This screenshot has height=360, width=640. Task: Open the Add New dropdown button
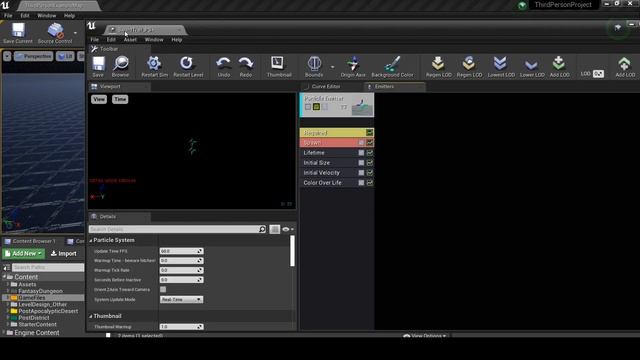coord(24,253)
